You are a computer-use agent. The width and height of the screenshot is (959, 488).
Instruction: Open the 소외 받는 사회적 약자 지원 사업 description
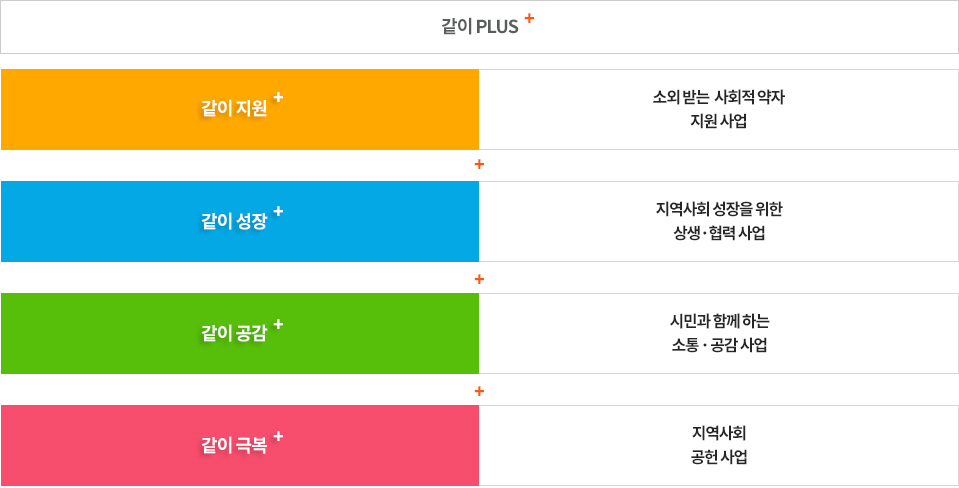(718, 109)
